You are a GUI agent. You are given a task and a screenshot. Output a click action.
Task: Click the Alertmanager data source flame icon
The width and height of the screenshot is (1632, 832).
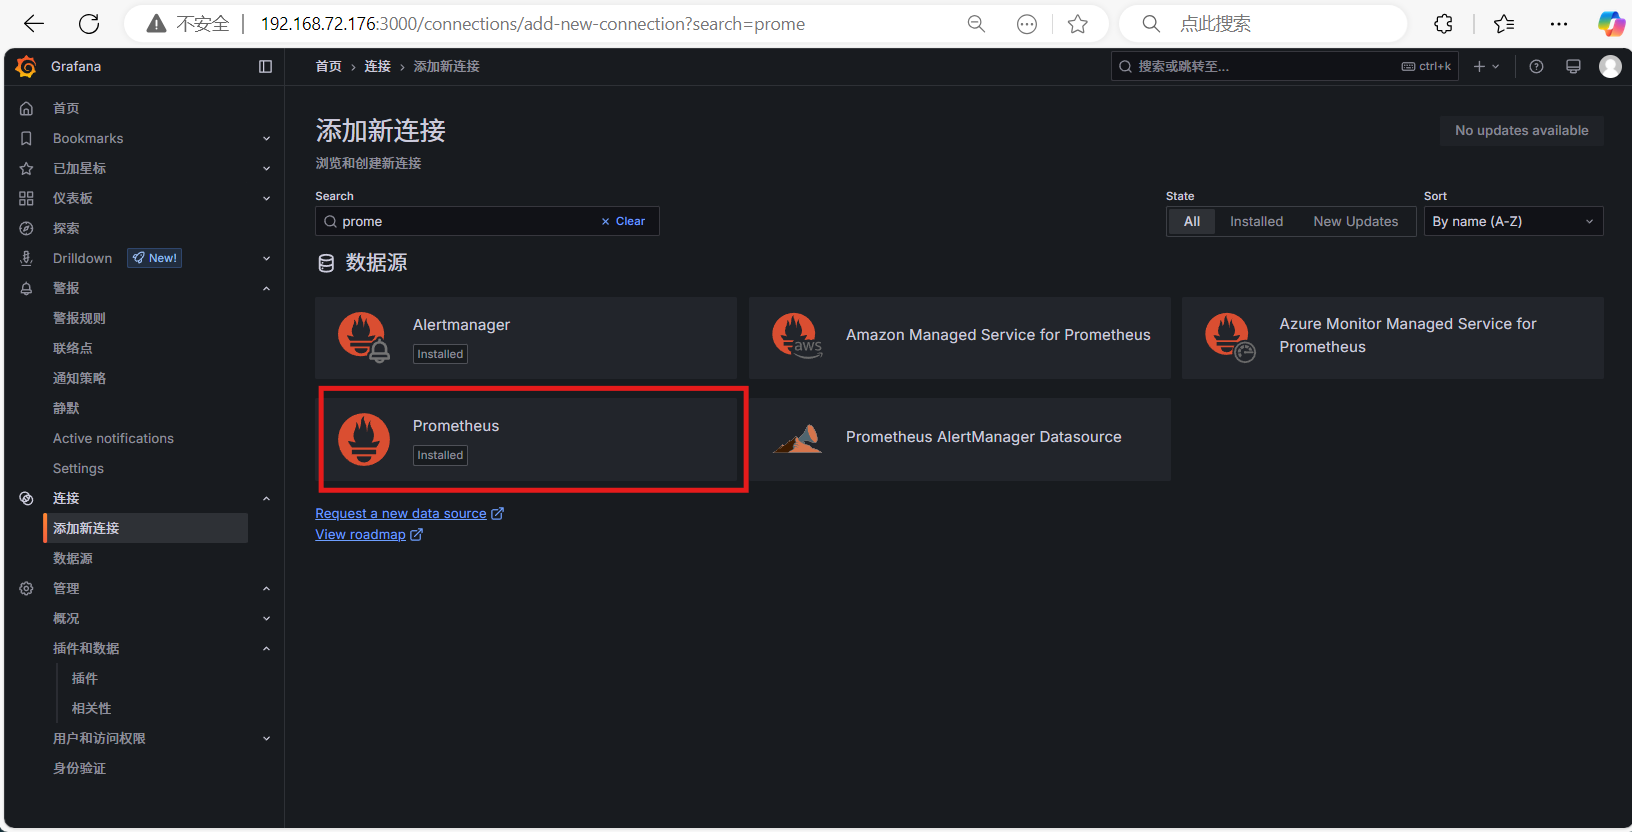tap(364, 337)
